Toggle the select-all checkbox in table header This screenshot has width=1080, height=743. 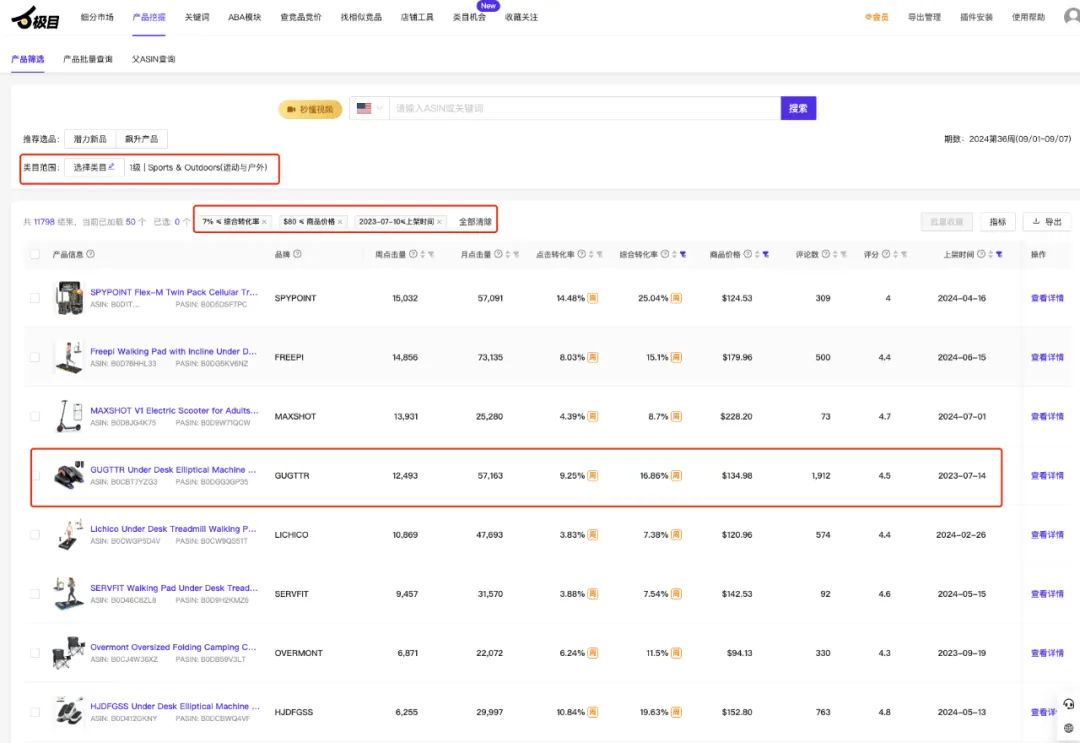tap(35, 255)
